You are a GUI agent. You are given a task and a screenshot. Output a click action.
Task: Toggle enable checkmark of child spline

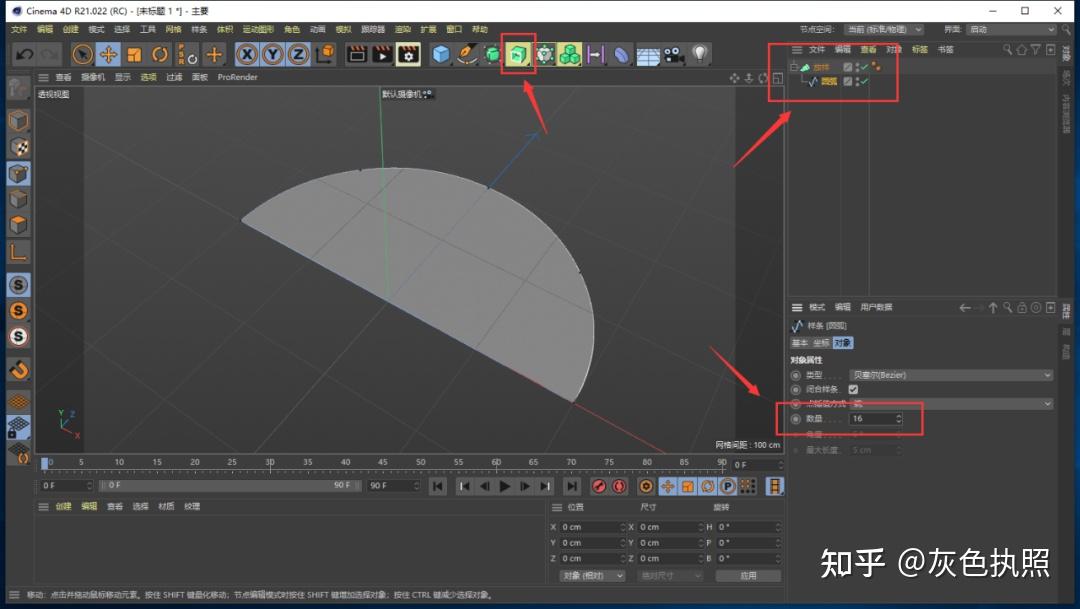tap(863, 81)
